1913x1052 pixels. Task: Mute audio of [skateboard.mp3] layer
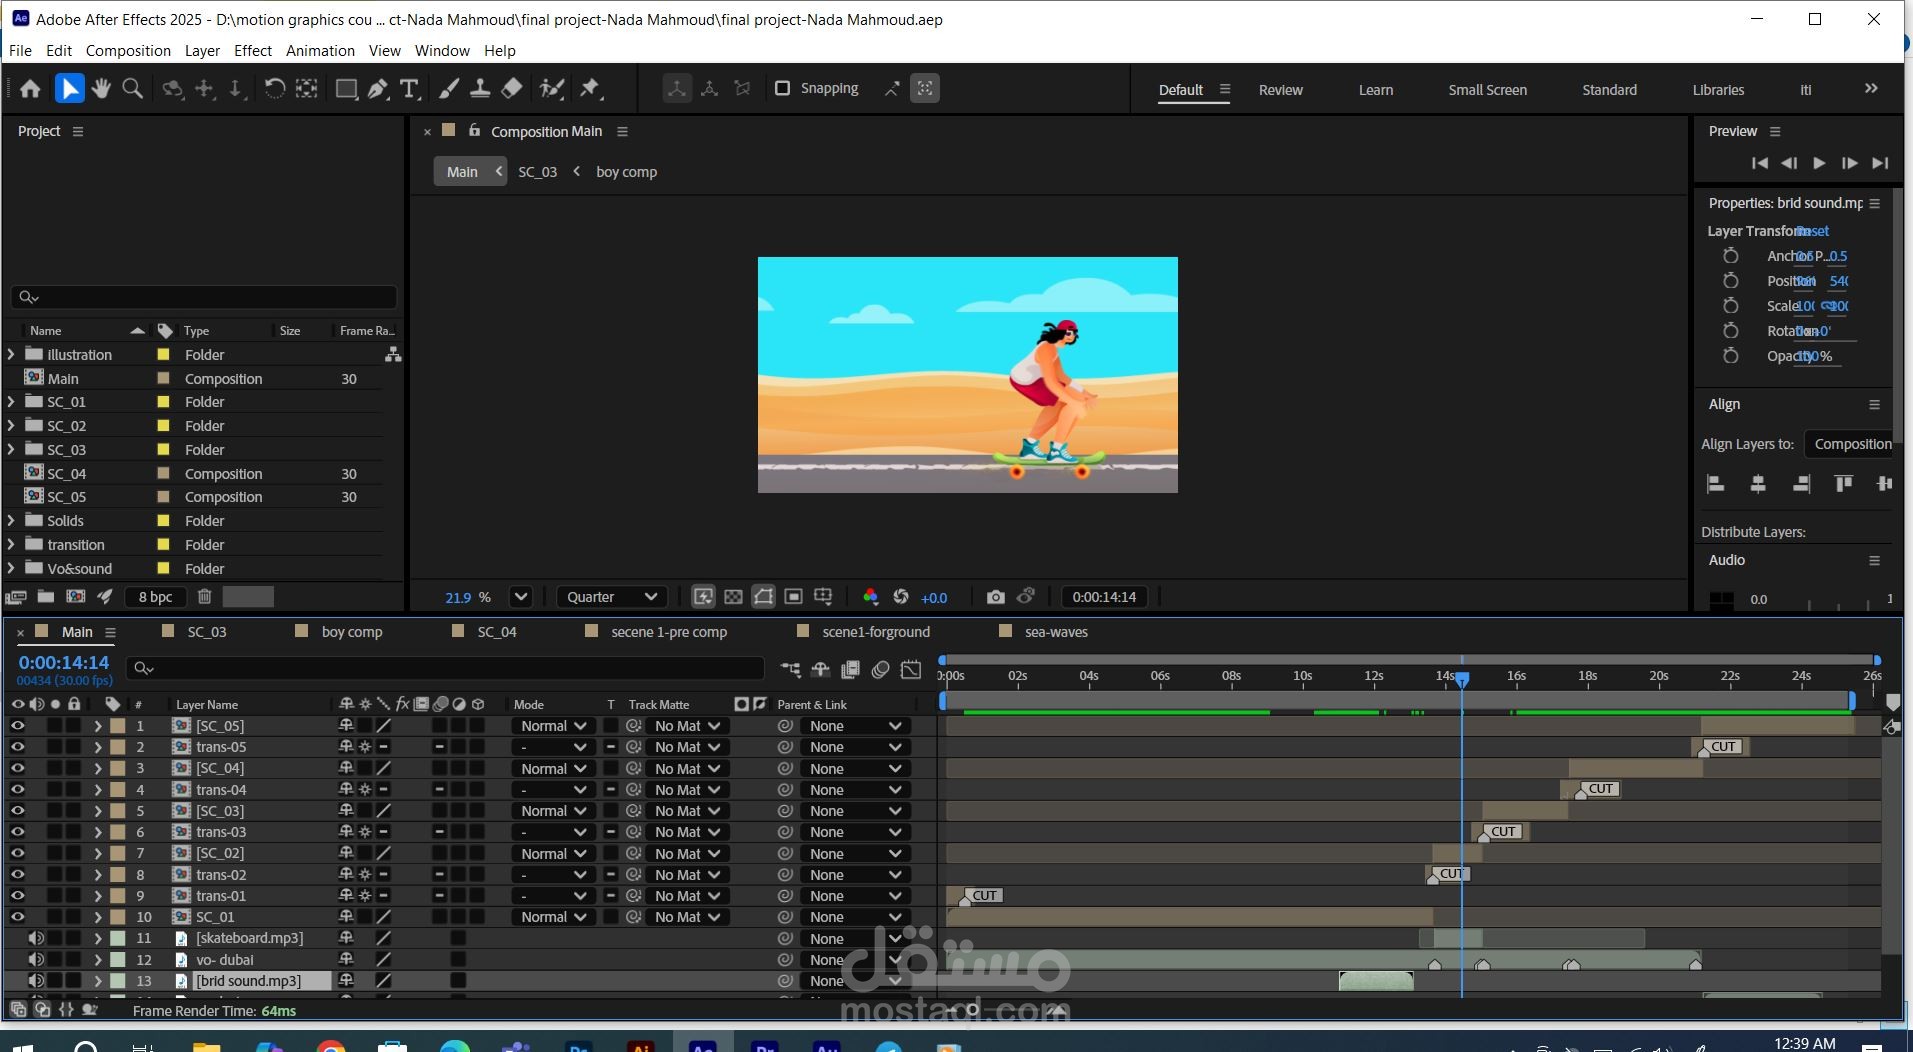tap(36, 938)
